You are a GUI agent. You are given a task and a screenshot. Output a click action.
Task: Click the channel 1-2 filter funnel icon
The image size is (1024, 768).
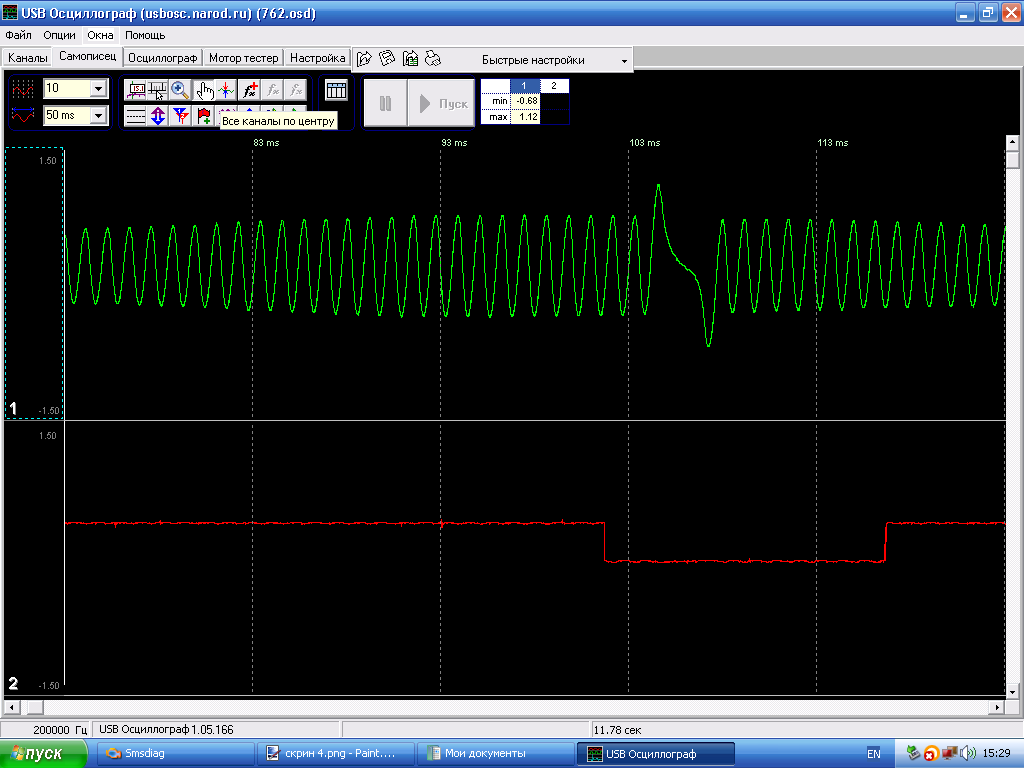[x=181, y=116]
